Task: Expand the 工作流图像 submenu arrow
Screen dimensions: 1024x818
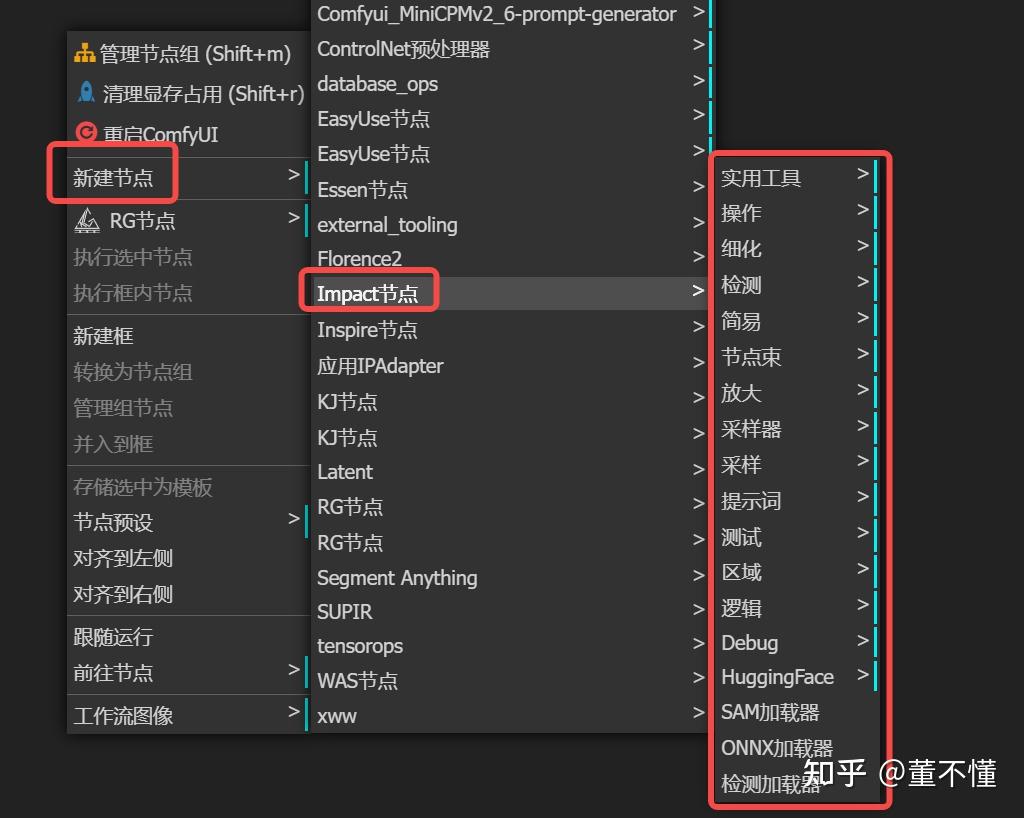Action: pos(294,712)
